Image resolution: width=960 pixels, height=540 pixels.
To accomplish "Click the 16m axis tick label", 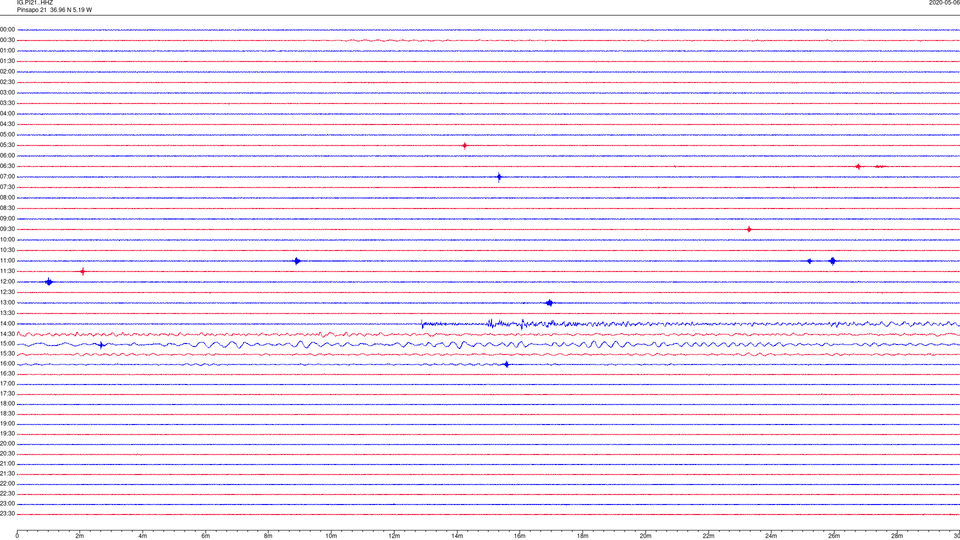I will [520, 536].
